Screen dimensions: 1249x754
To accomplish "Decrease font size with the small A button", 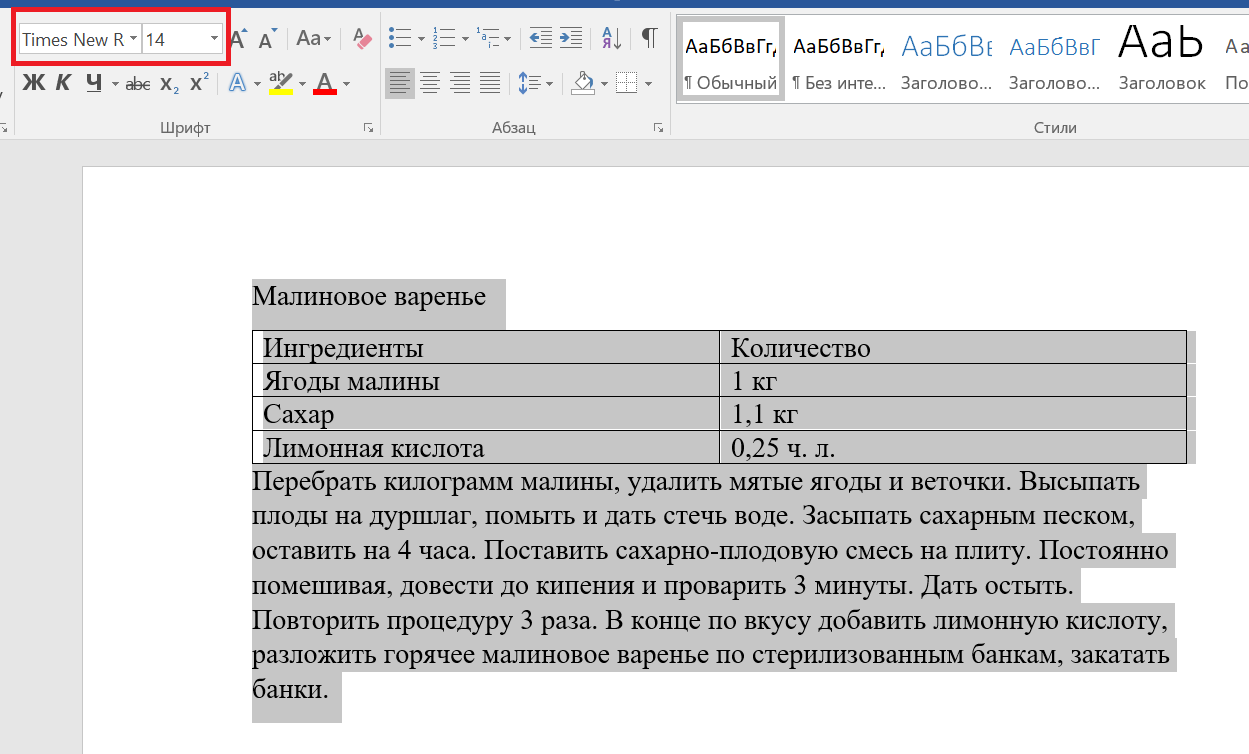I will [x=266, y=40].
